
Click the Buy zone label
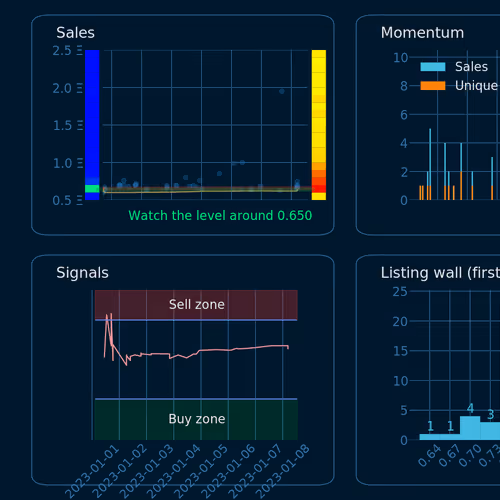point(197,419)
